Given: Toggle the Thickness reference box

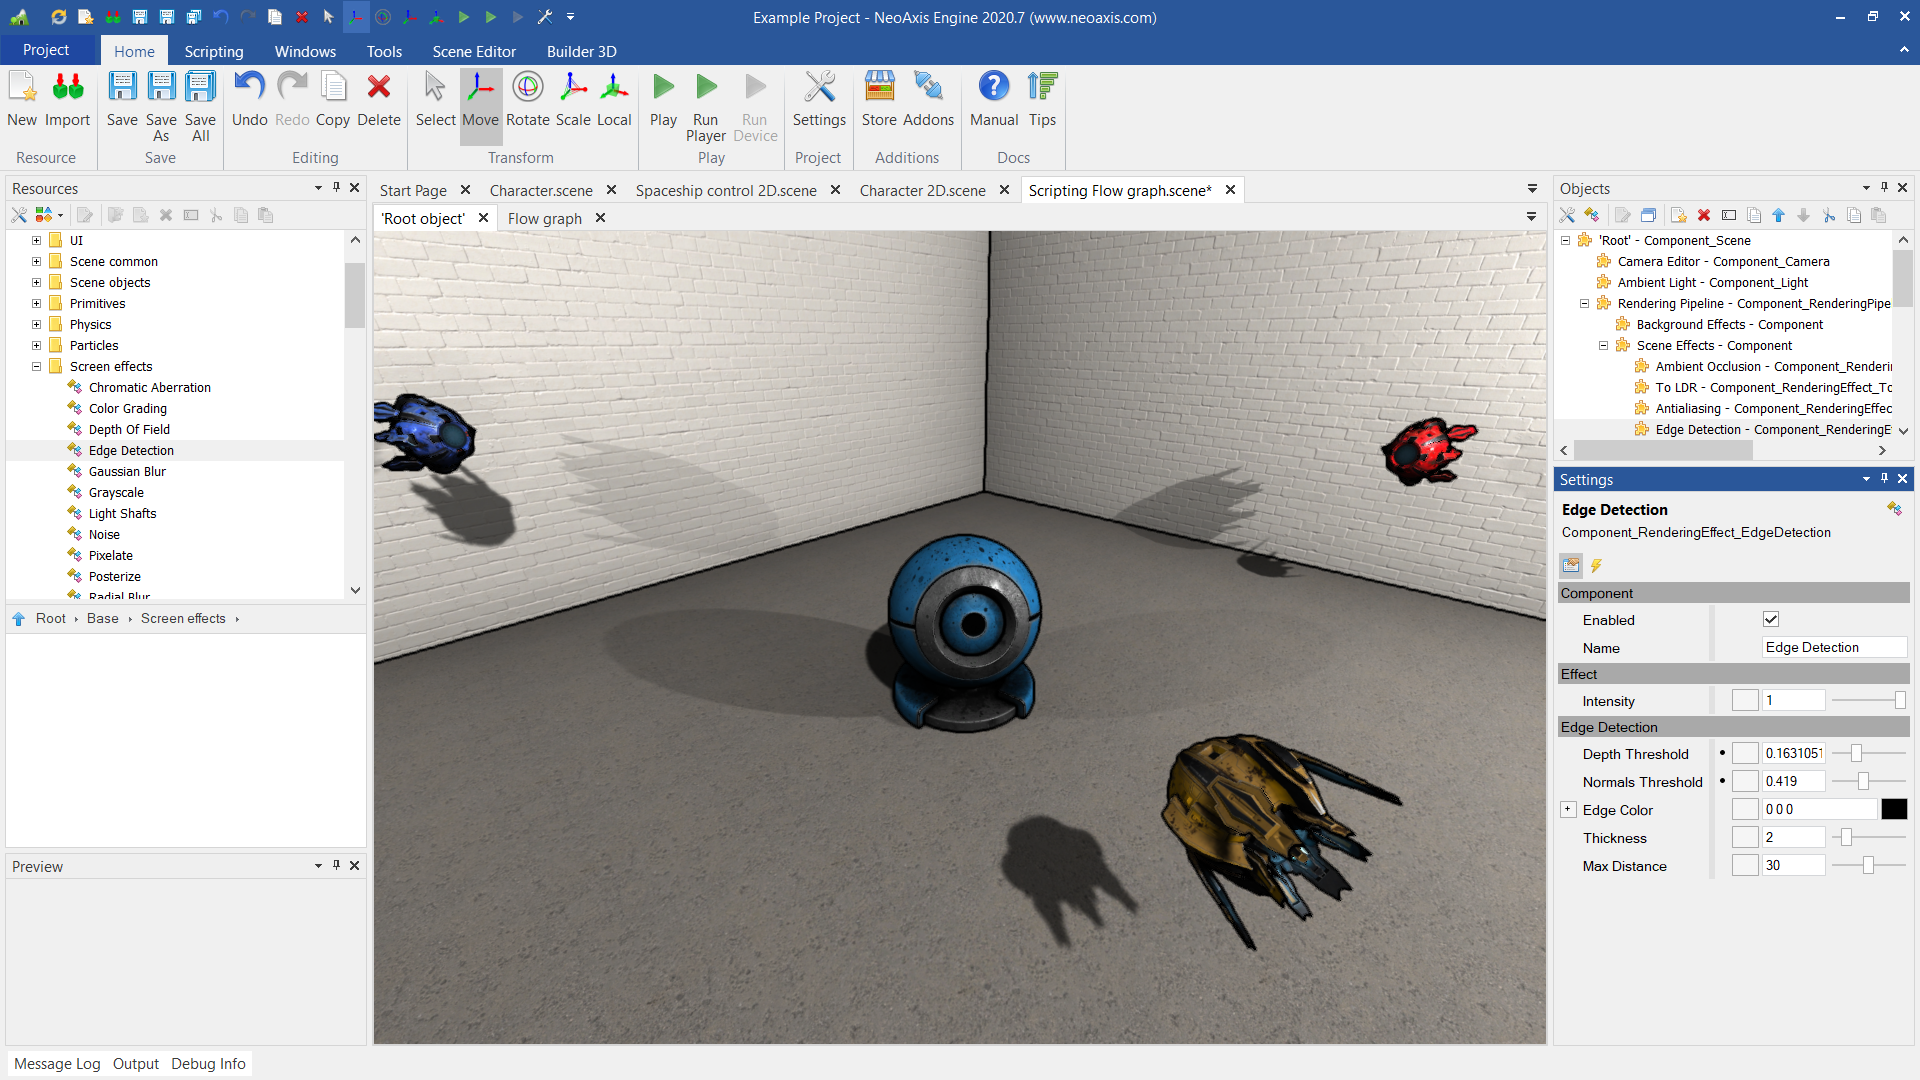Looking at the screenshot, I should tap(1745, 838).
